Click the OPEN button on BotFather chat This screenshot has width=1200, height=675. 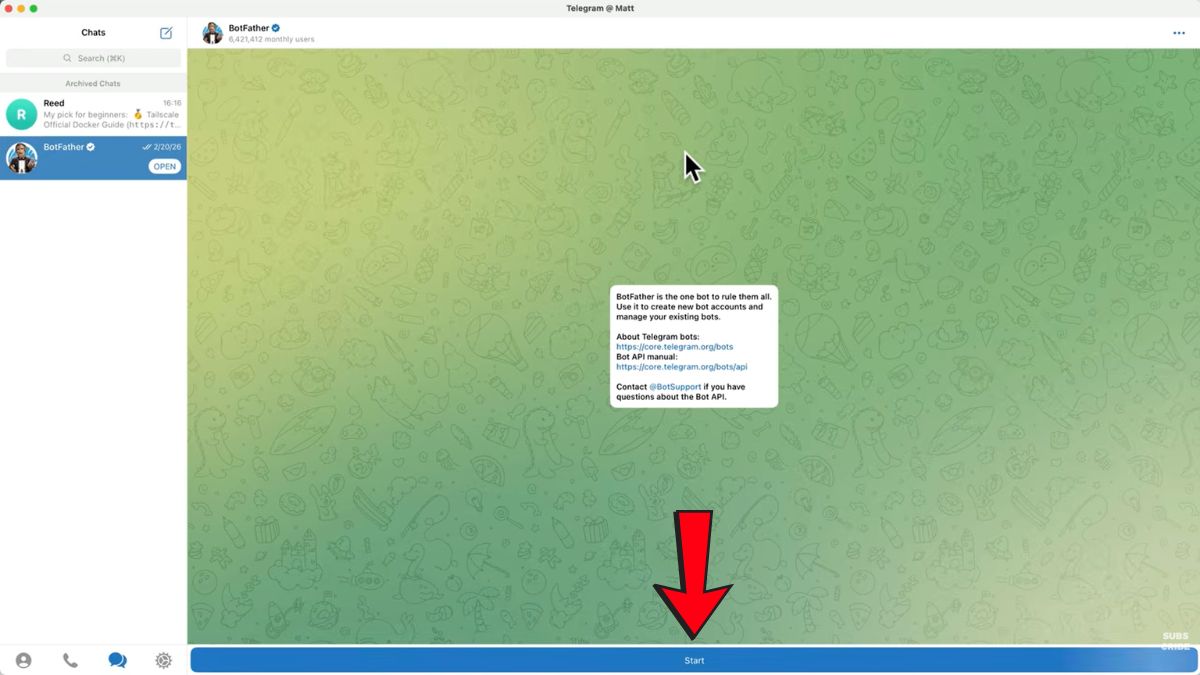pyautogui.click(x=165, y=167)
